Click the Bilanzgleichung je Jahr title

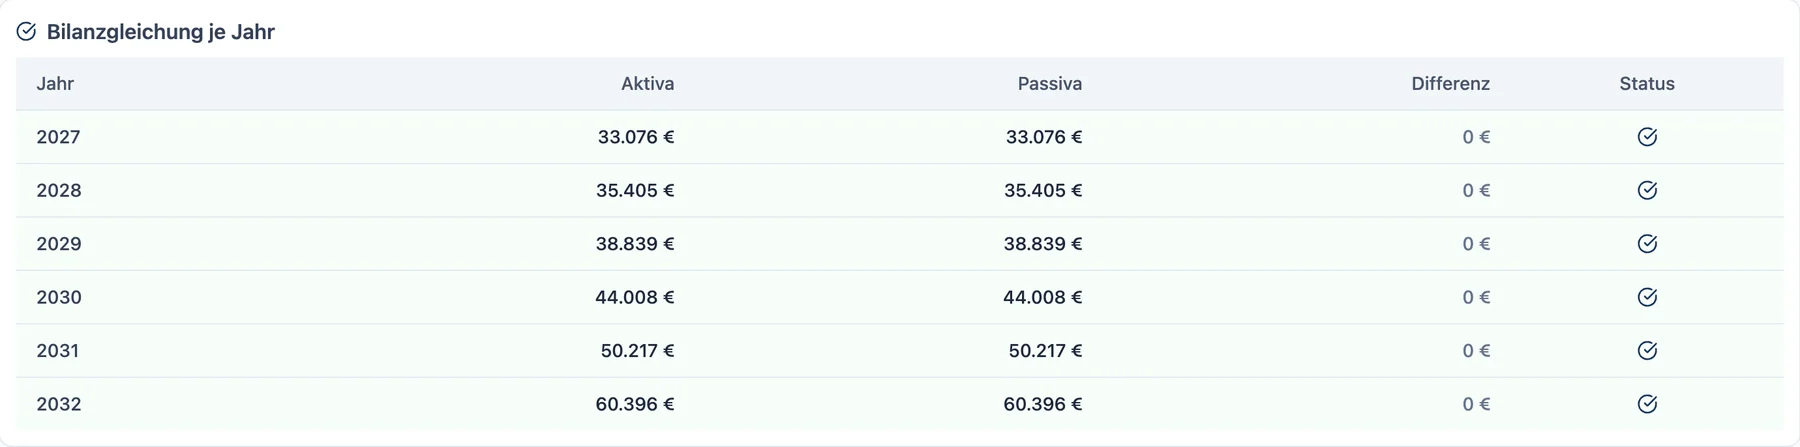click(x=160, y=32)
